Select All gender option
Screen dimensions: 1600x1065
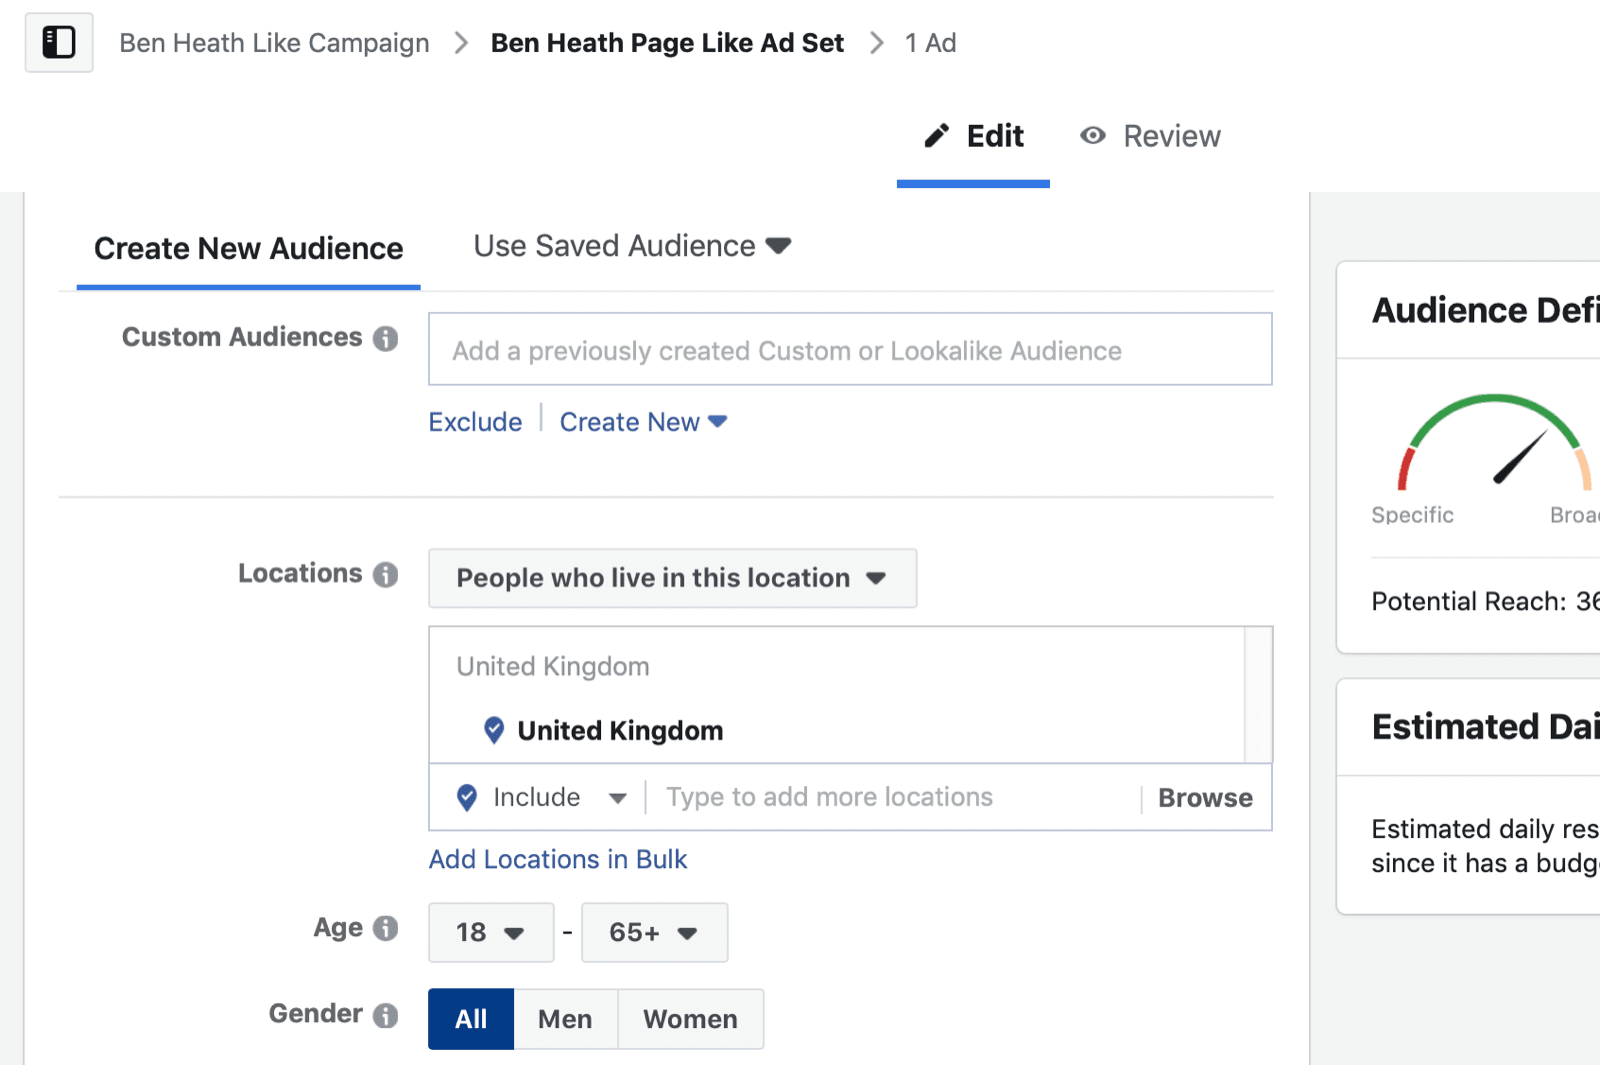coord(471,1019)
